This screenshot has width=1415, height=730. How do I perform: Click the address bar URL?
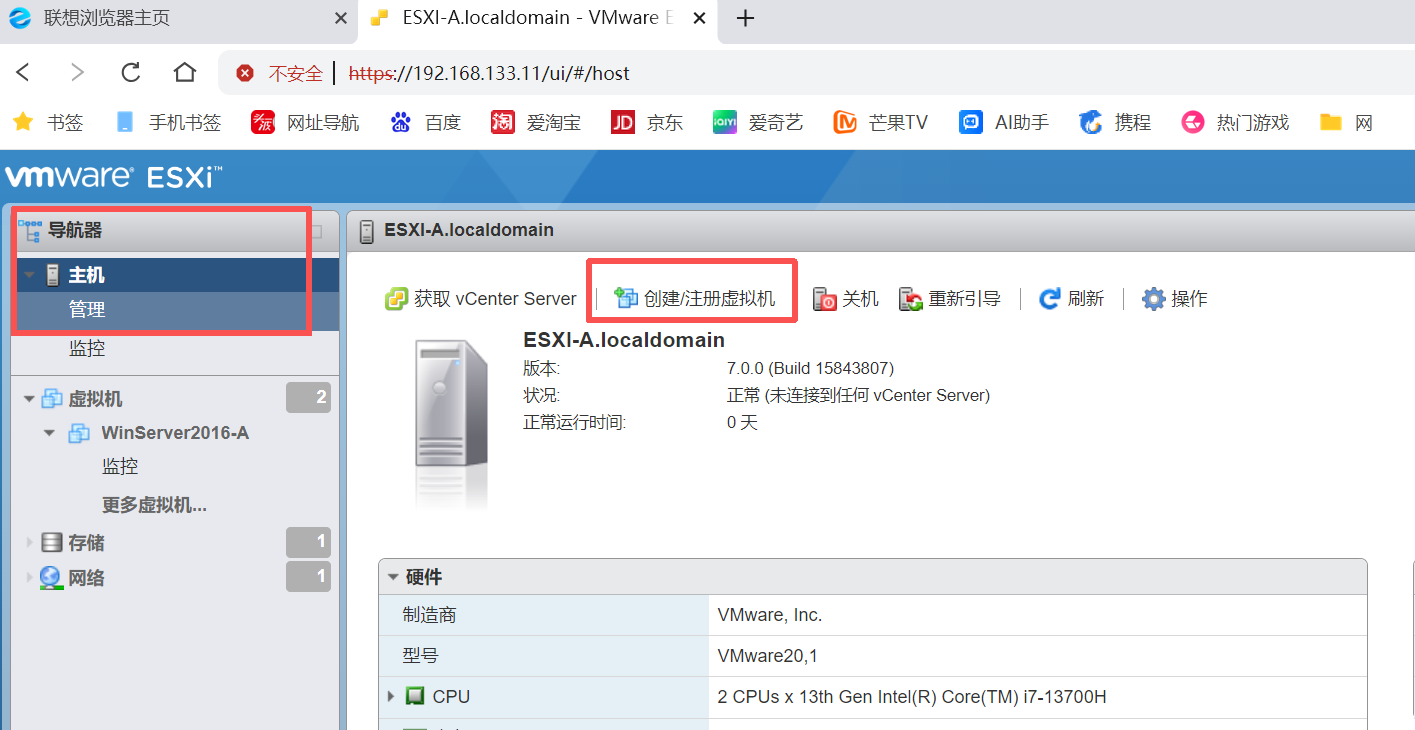click(489, 73)
